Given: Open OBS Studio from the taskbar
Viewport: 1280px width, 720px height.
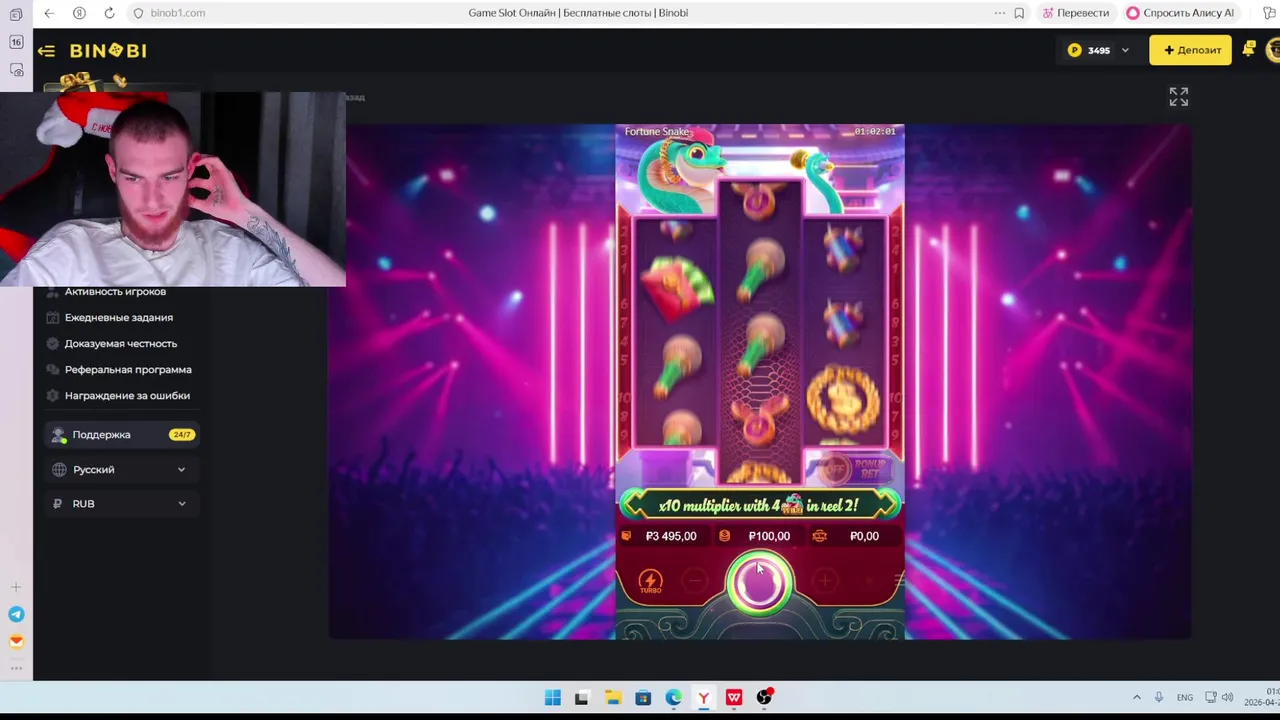Looking at the screenshot, I should 765,697.
